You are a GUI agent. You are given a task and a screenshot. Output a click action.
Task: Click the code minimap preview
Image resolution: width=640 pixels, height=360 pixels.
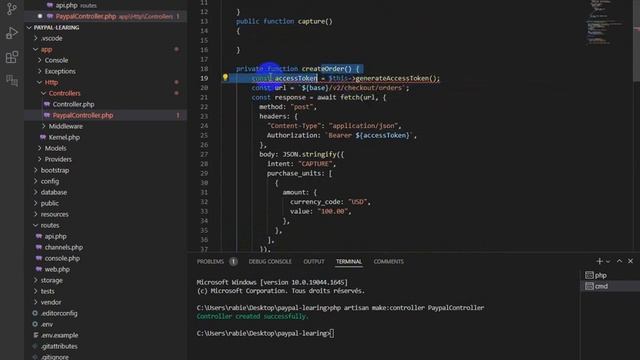pos(603,22)
